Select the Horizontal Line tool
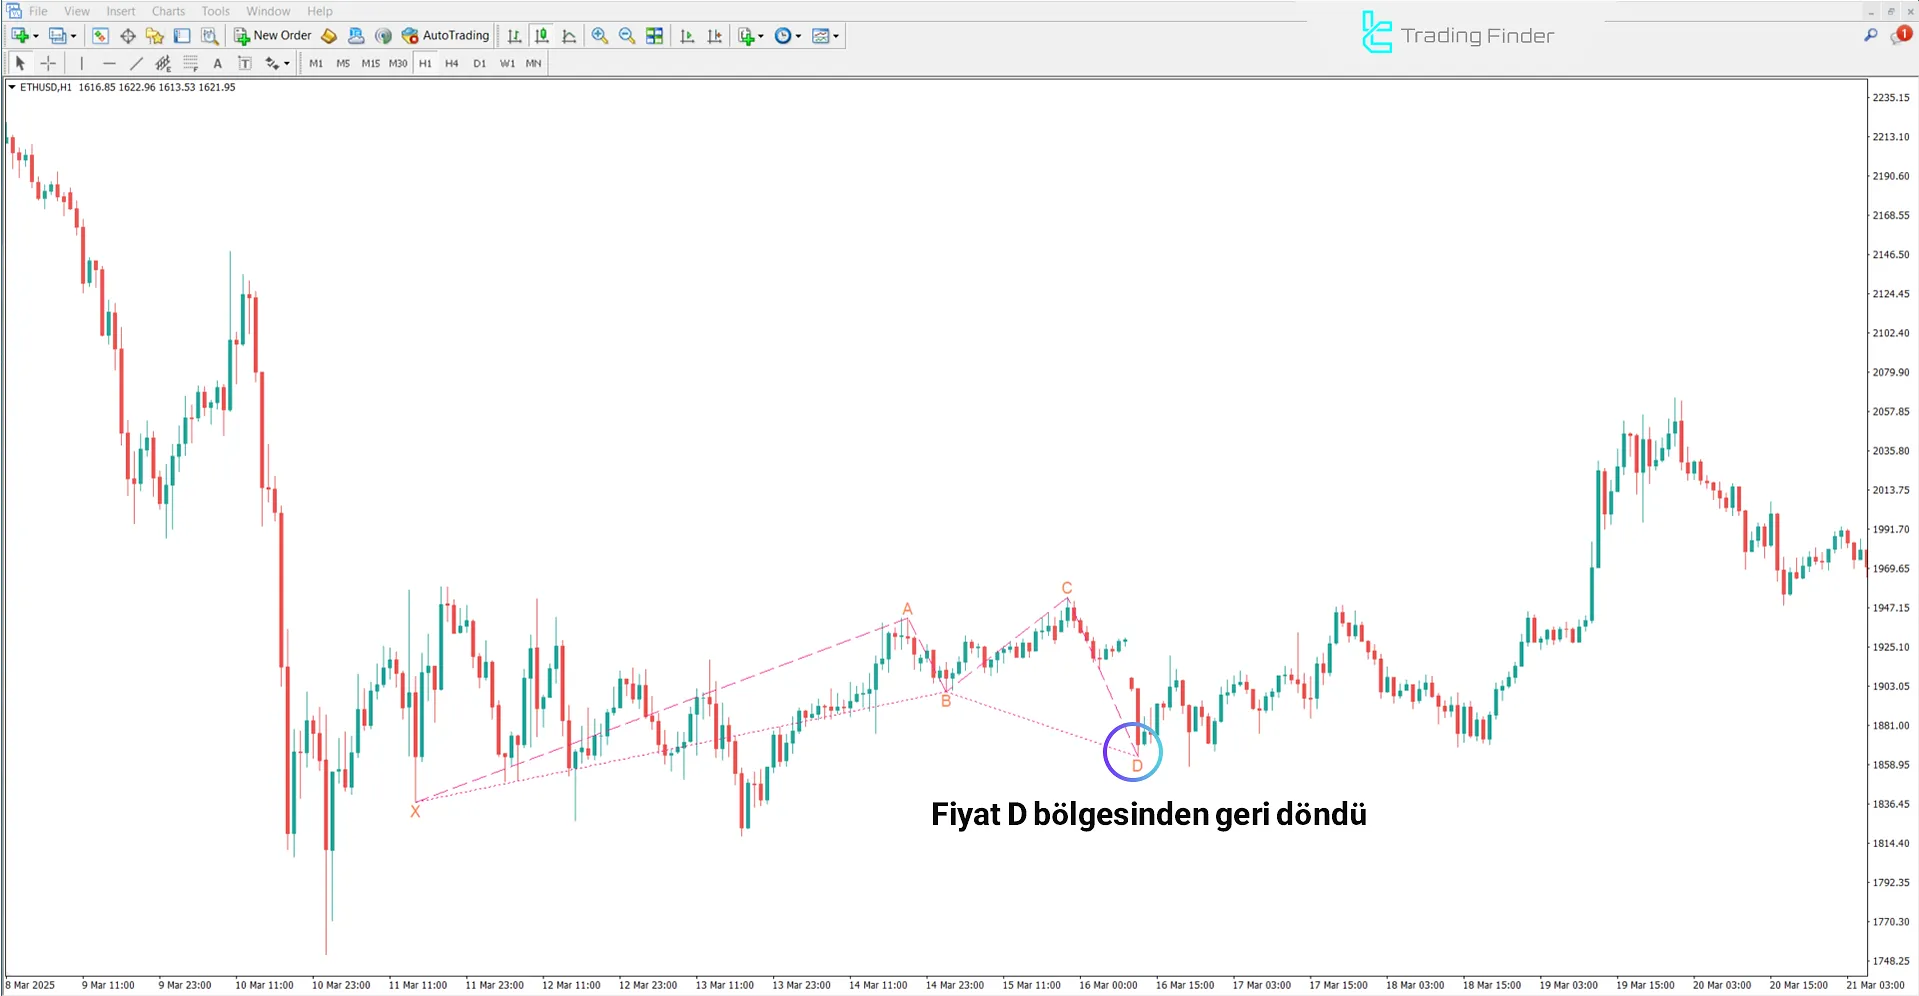1919x996 pixels. (109, 63)
